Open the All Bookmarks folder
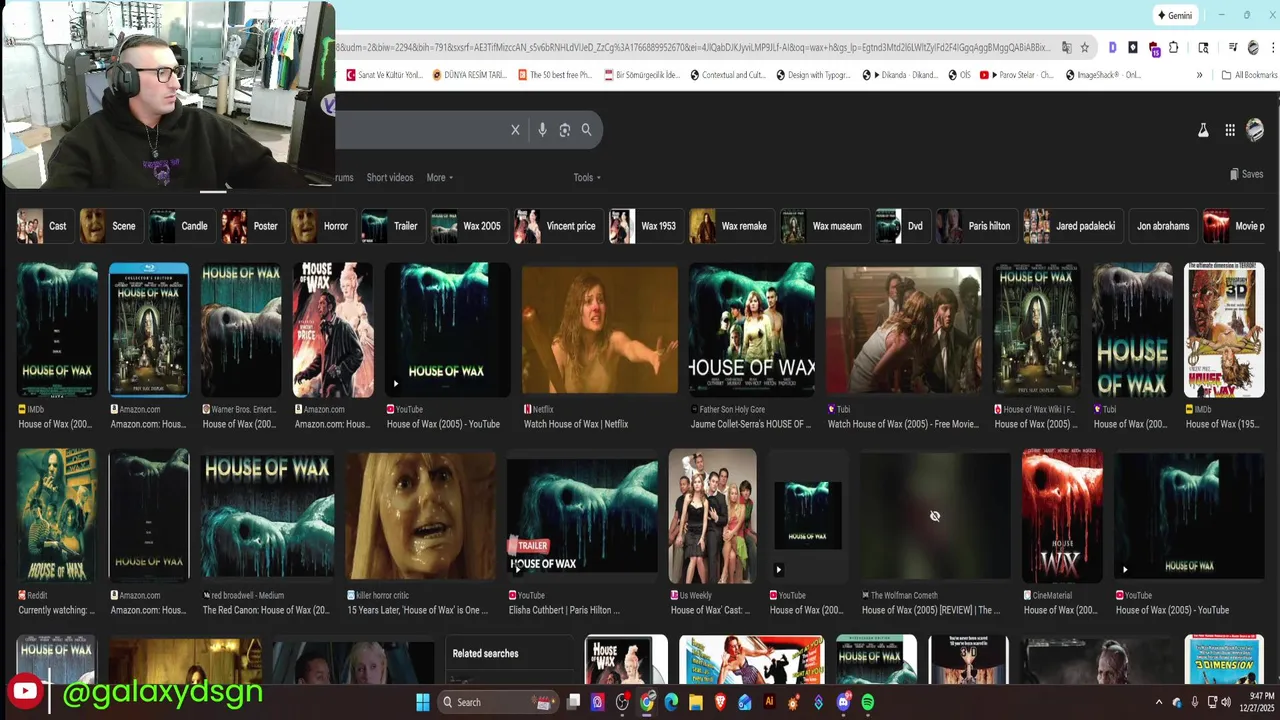This screenshot has width=1280, height=720. (x=1249, y=75)
